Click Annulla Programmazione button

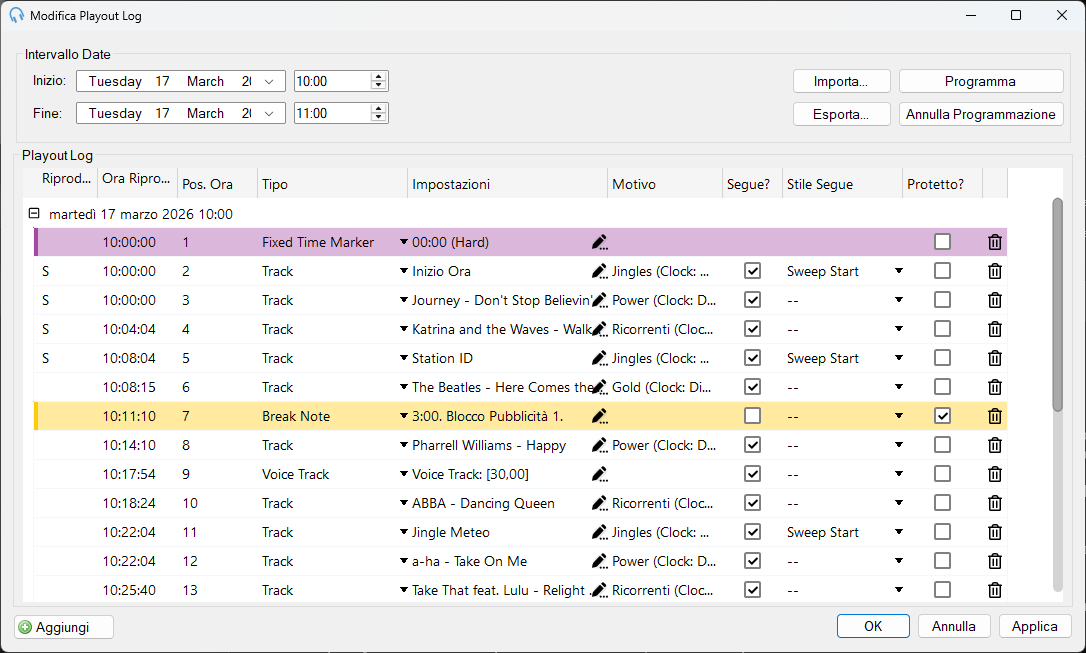coord(981,114)
